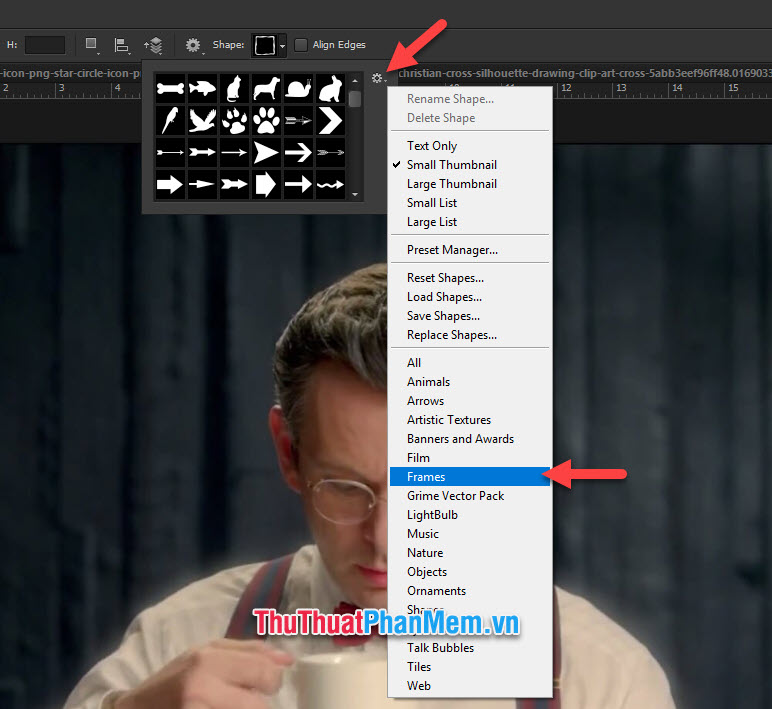
Task: Switch to the christian-cross-silhouette document tab
Action: (585, 73)
